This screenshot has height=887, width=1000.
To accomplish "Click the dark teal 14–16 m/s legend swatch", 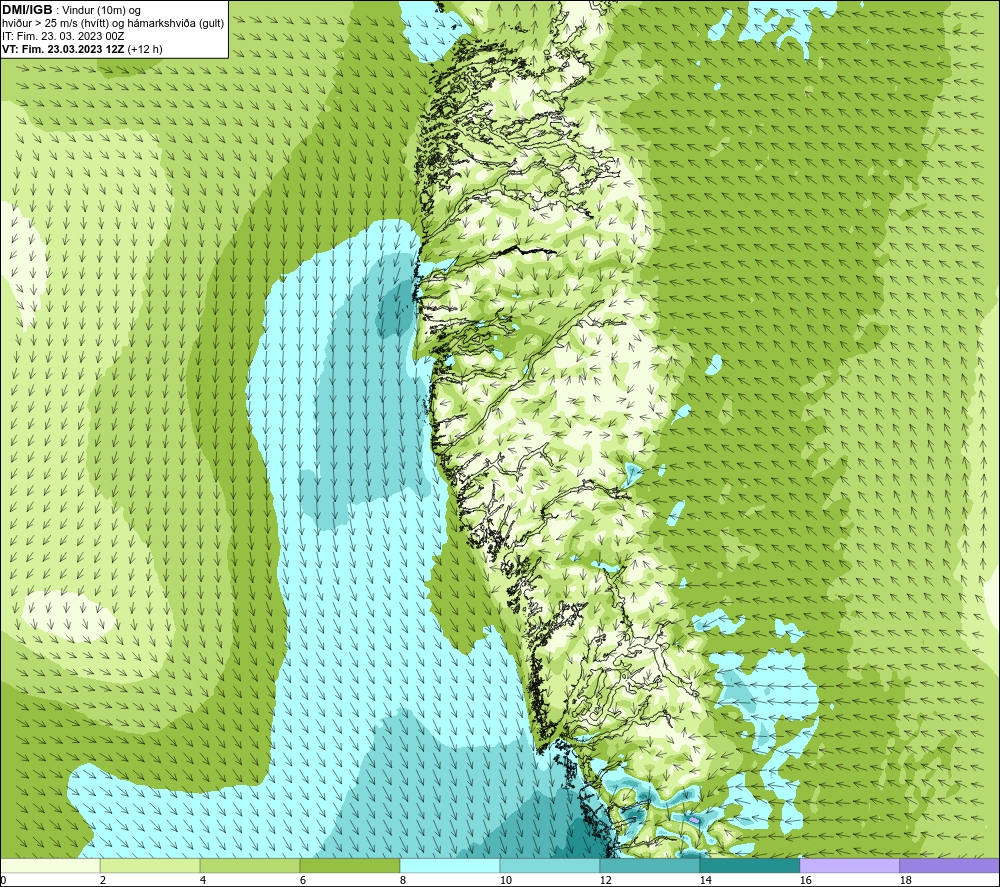I will [x=749, y=865].
